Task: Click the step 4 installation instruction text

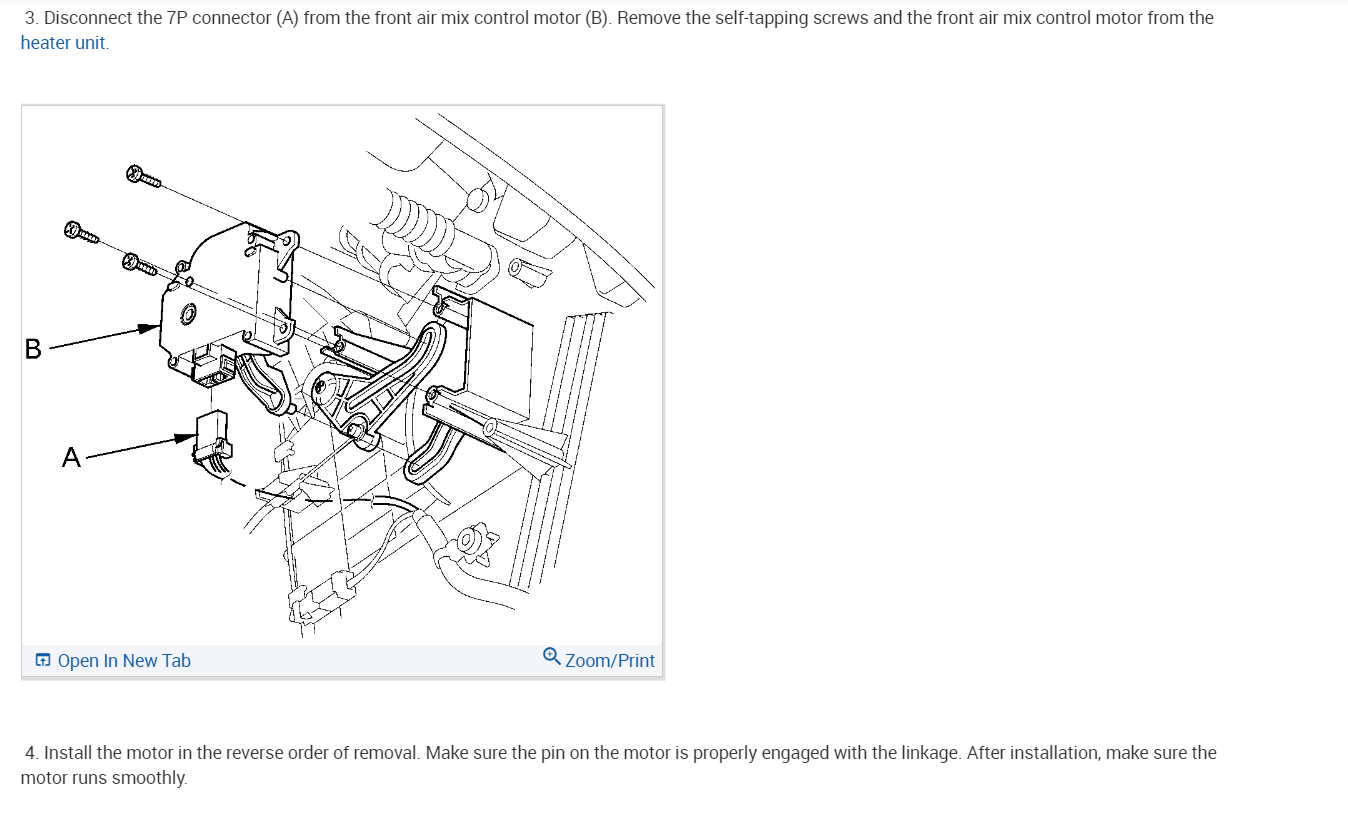Action: coord(619,764)
